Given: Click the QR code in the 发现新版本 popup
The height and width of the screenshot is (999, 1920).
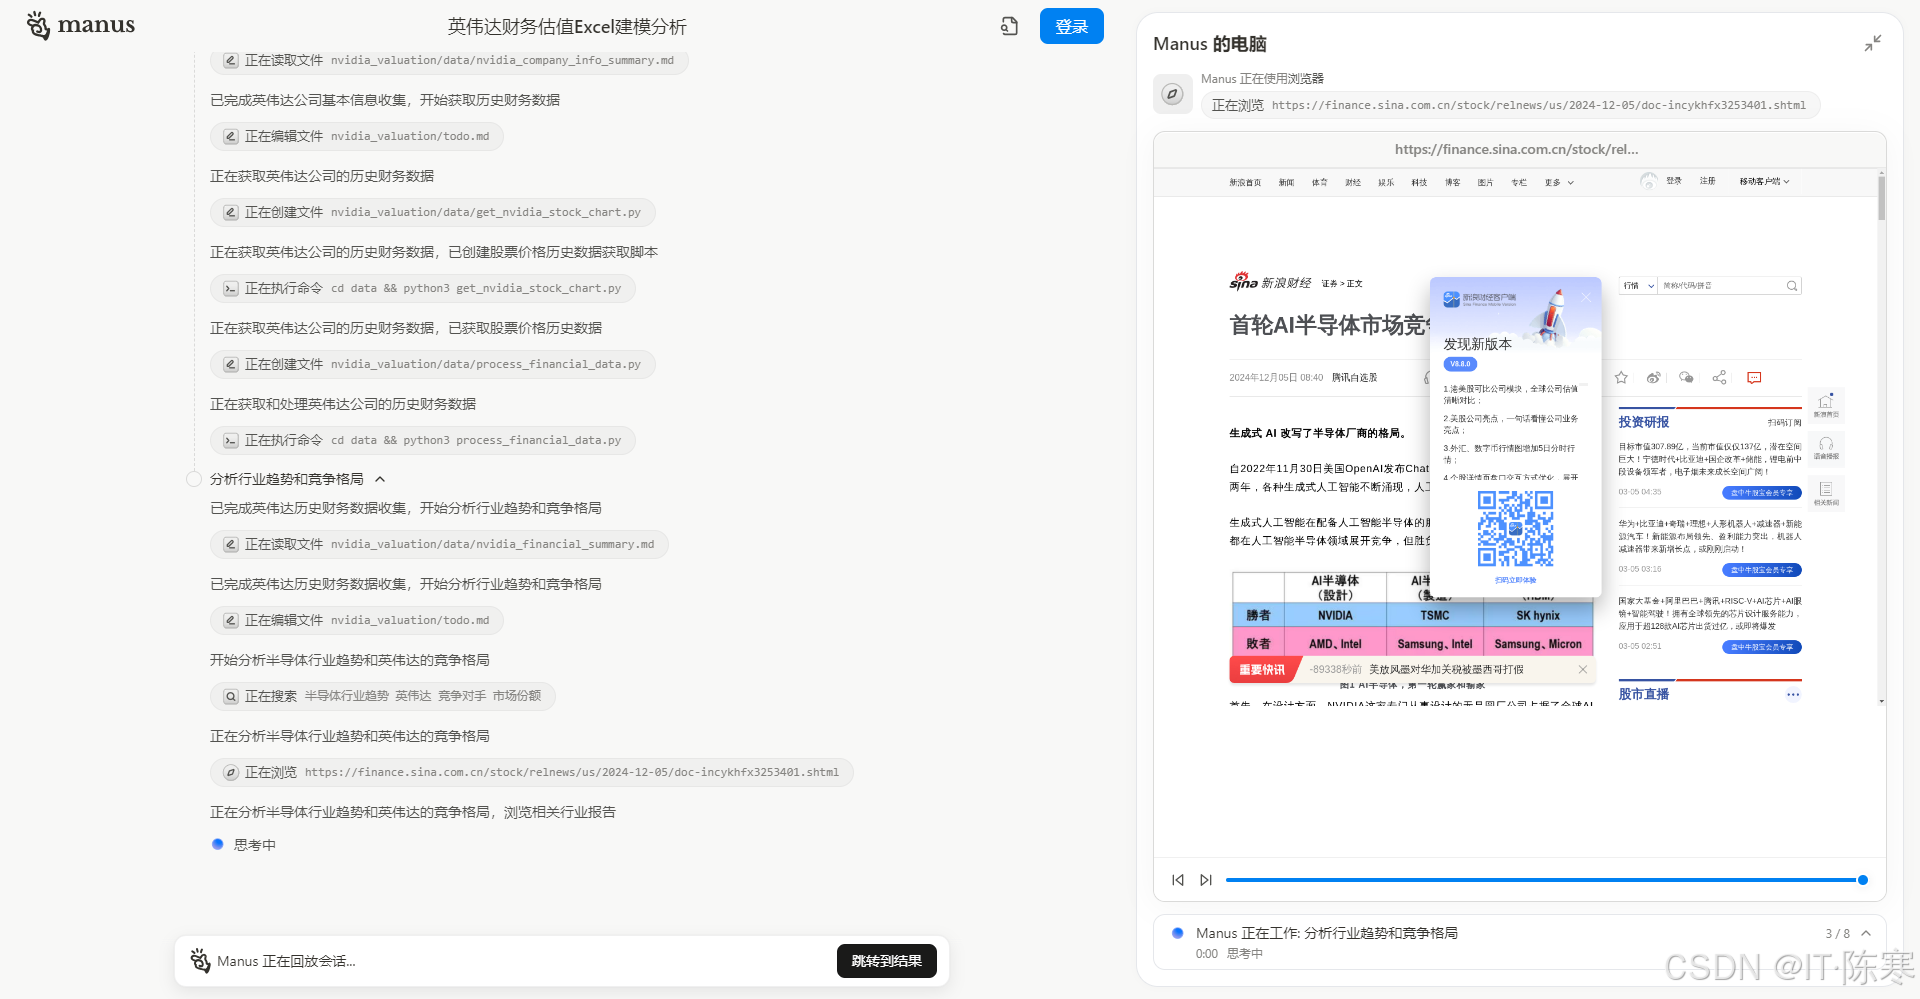Looking at the screenshot, I should [1516, 529].
